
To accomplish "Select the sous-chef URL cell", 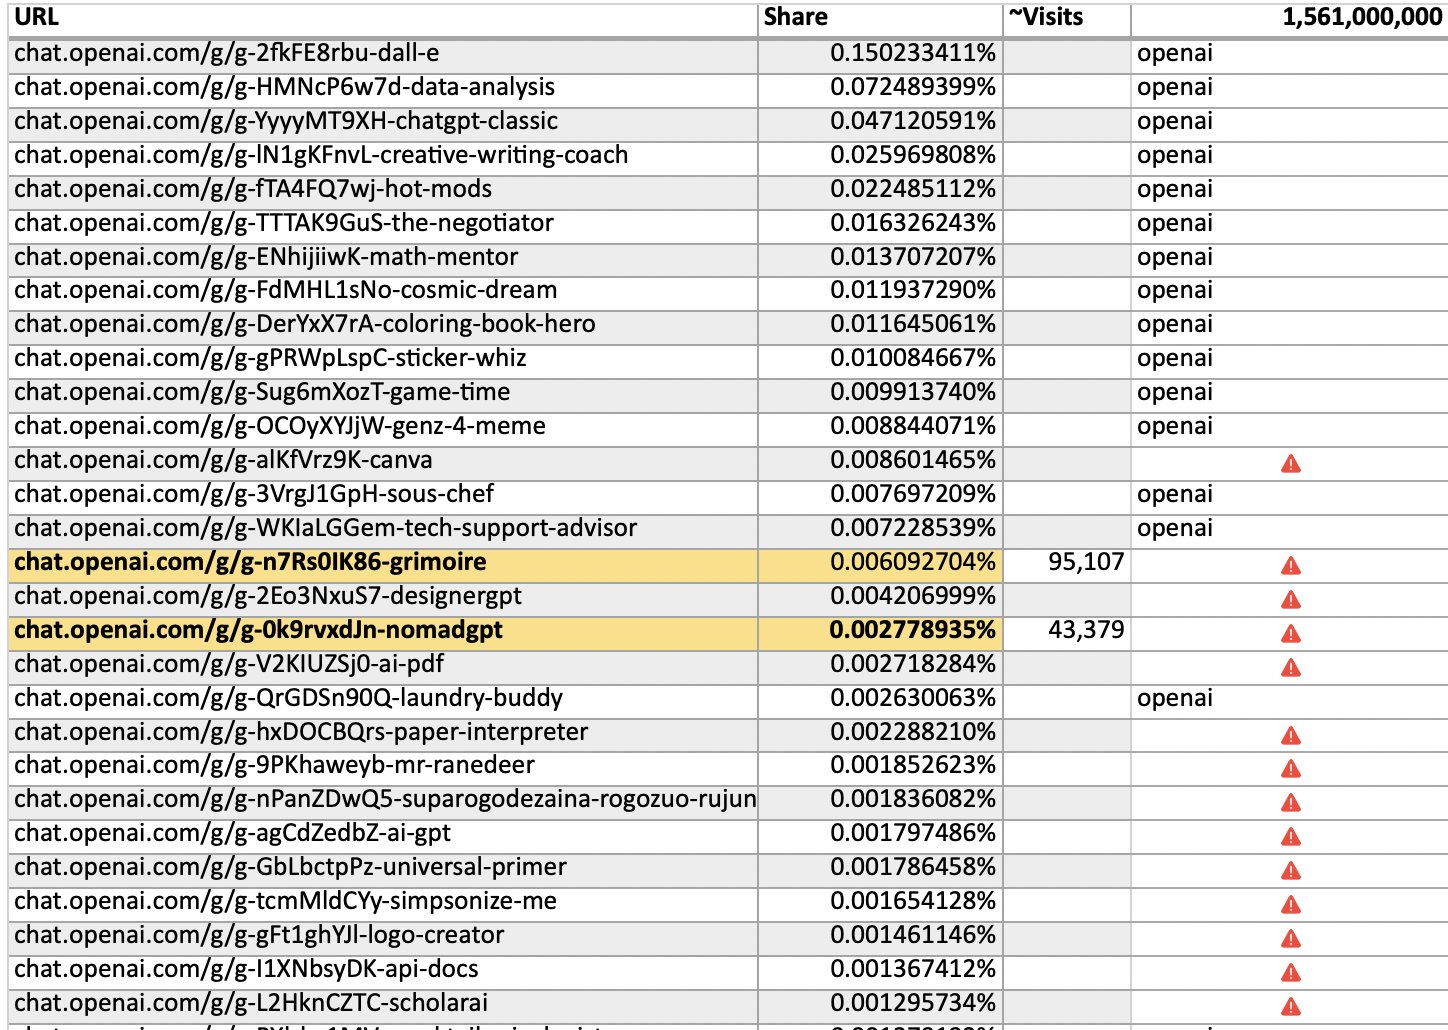I will coord(384,496).
